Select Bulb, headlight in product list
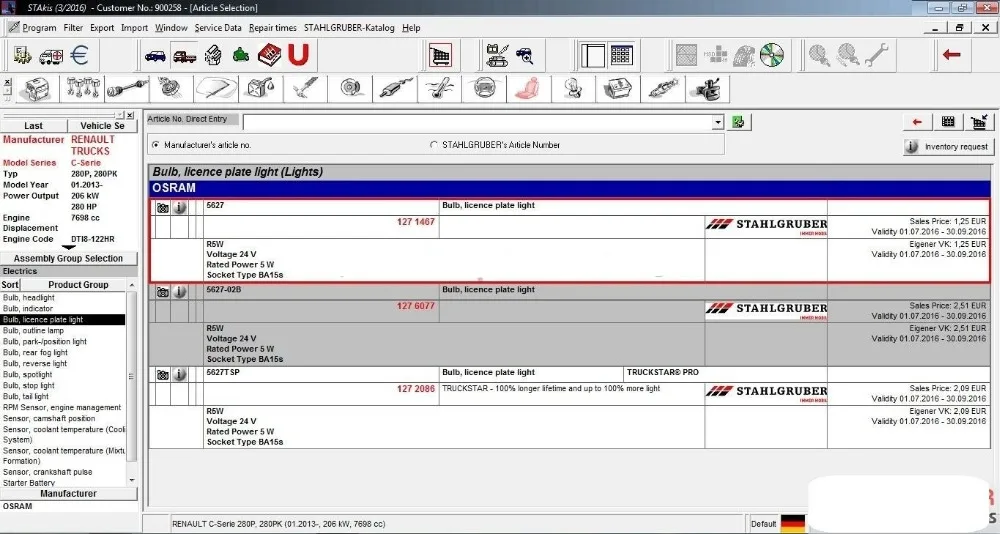This screenshot has width=1000, height=534. coord(29,298)
